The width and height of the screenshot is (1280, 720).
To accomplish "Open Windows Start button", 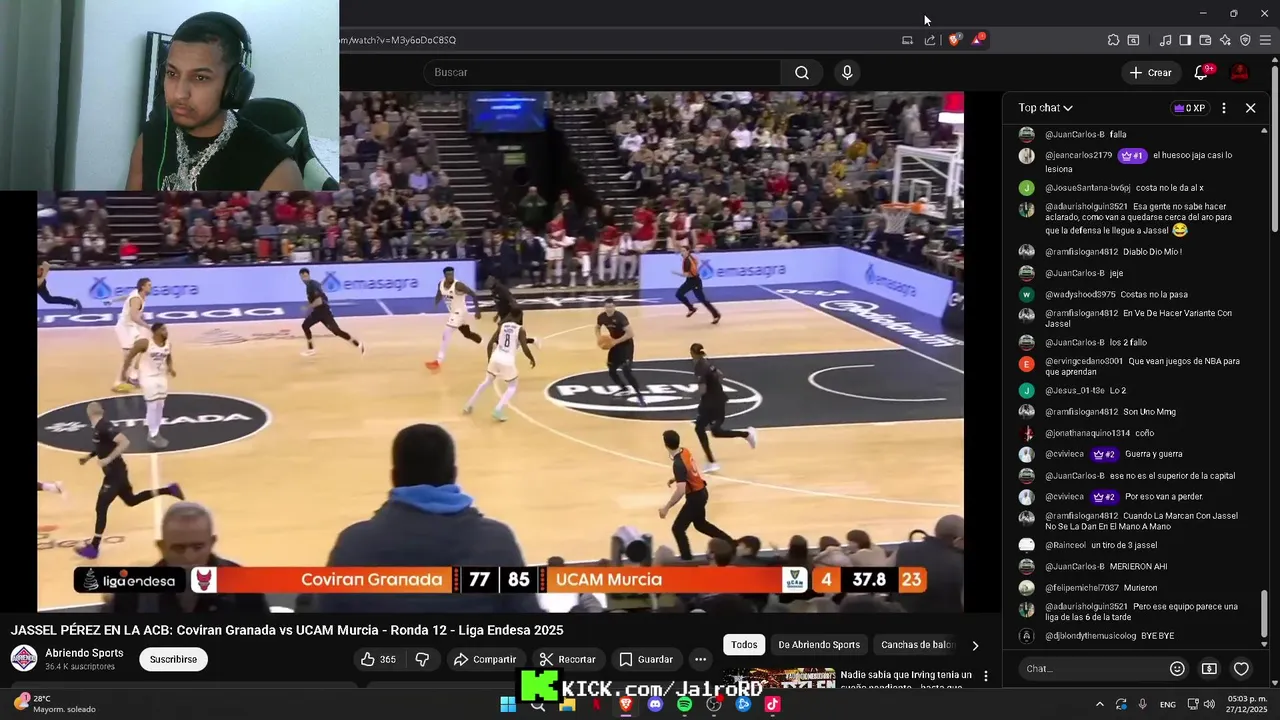I will click(x=508, y=704).
